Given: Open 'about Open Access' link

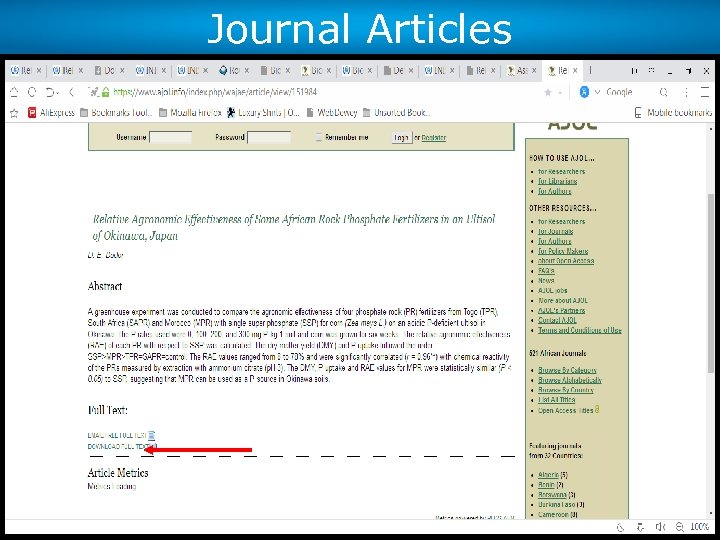Looking at the screenshot, I should [x=566, y=261].
